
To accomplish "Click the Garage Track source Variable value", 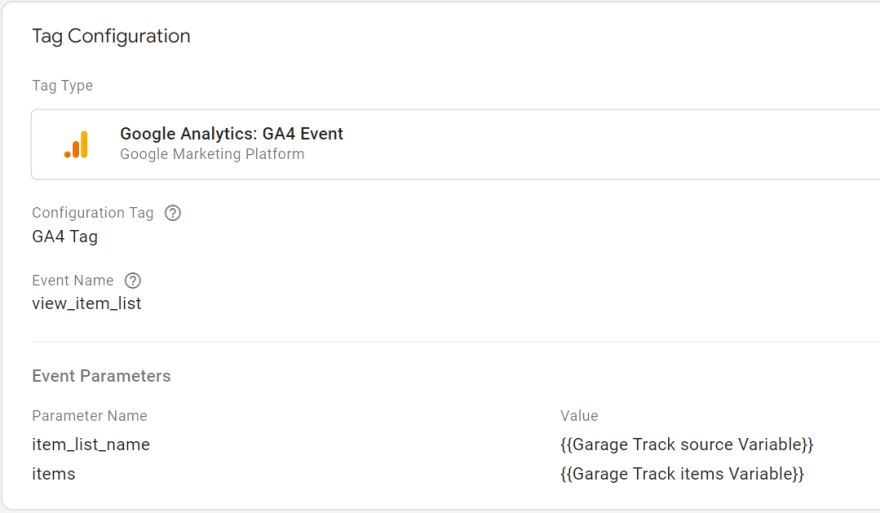I will [x=687, y=444].
